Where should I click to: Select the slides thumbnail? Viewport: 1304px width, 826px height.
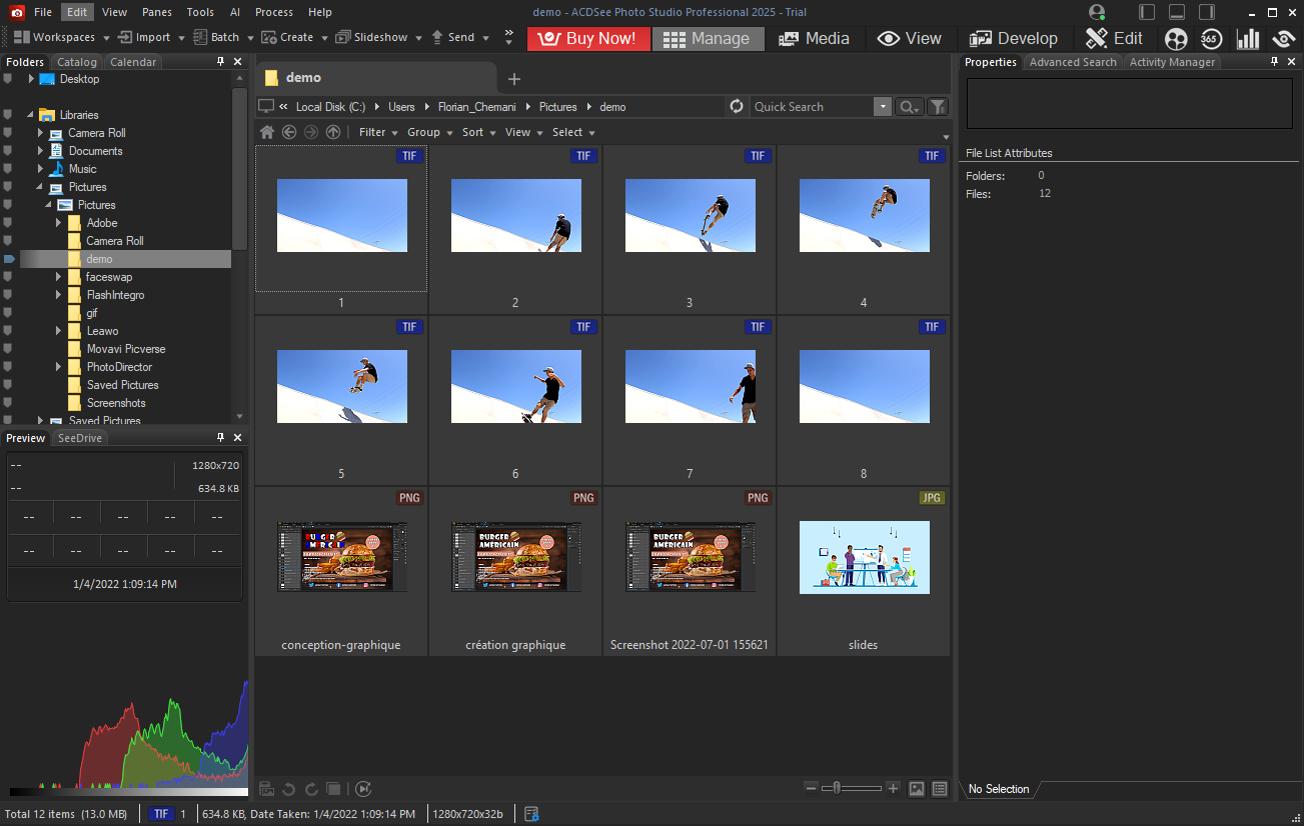tap(863, 557)
